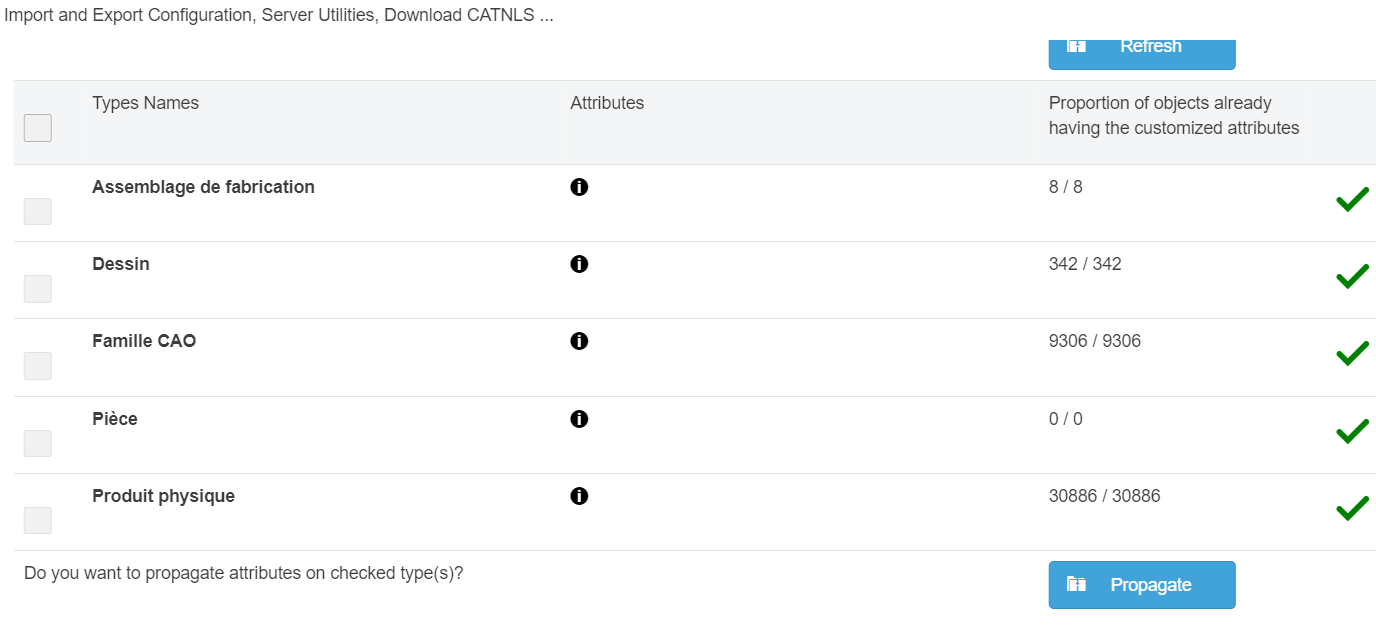The image size is (1376, 643).
Task: Click the Types Names column header
Action: (x=145, y=103)
